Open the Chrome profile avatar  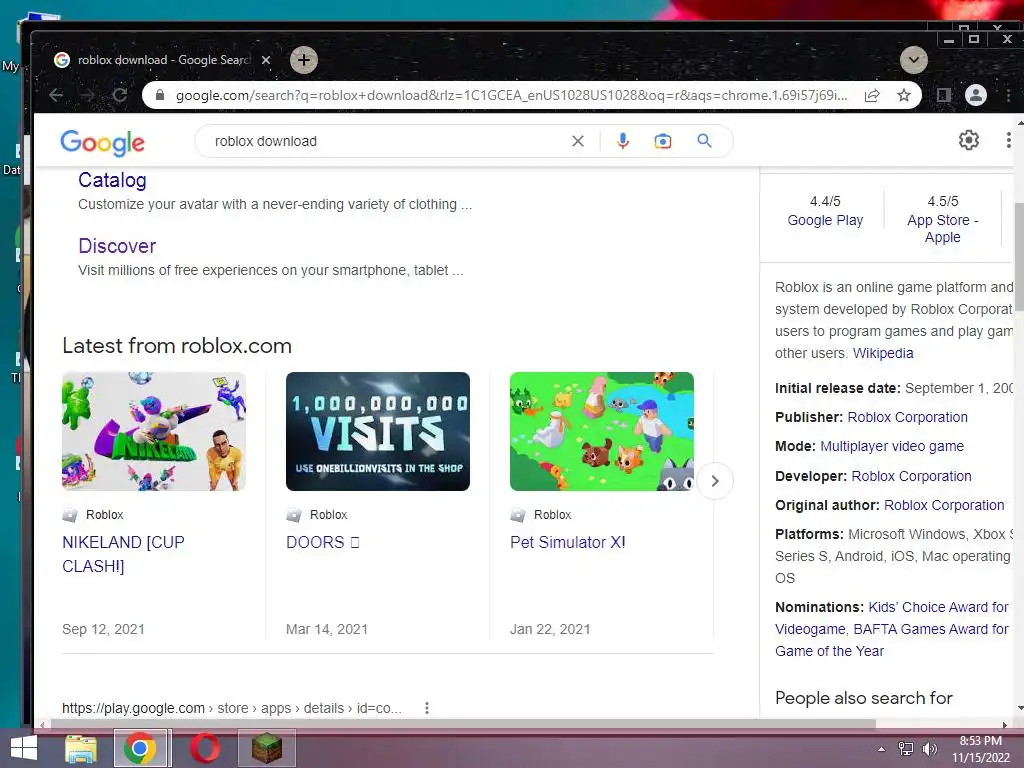[x=976, y=95]
